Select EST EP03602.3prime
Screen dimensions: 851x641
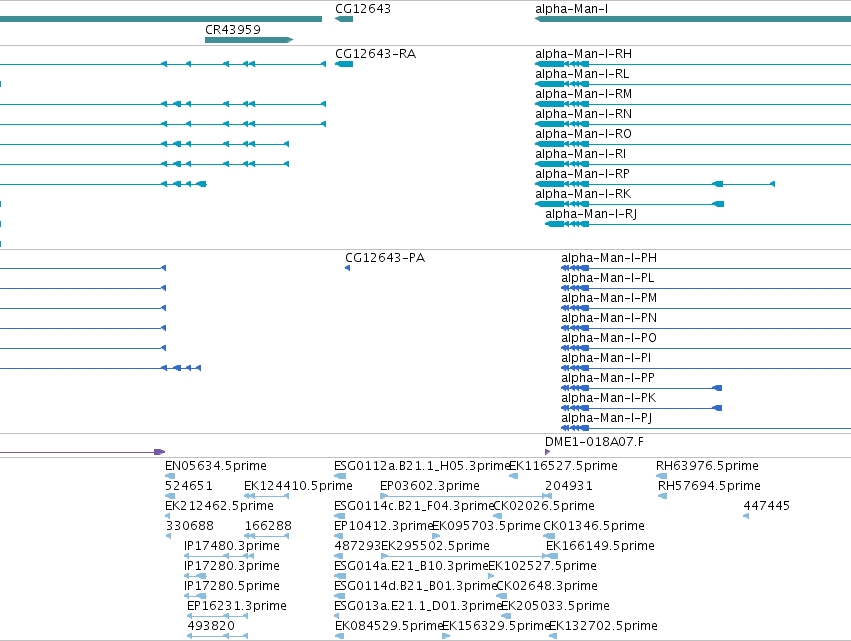tap(430, 486)
